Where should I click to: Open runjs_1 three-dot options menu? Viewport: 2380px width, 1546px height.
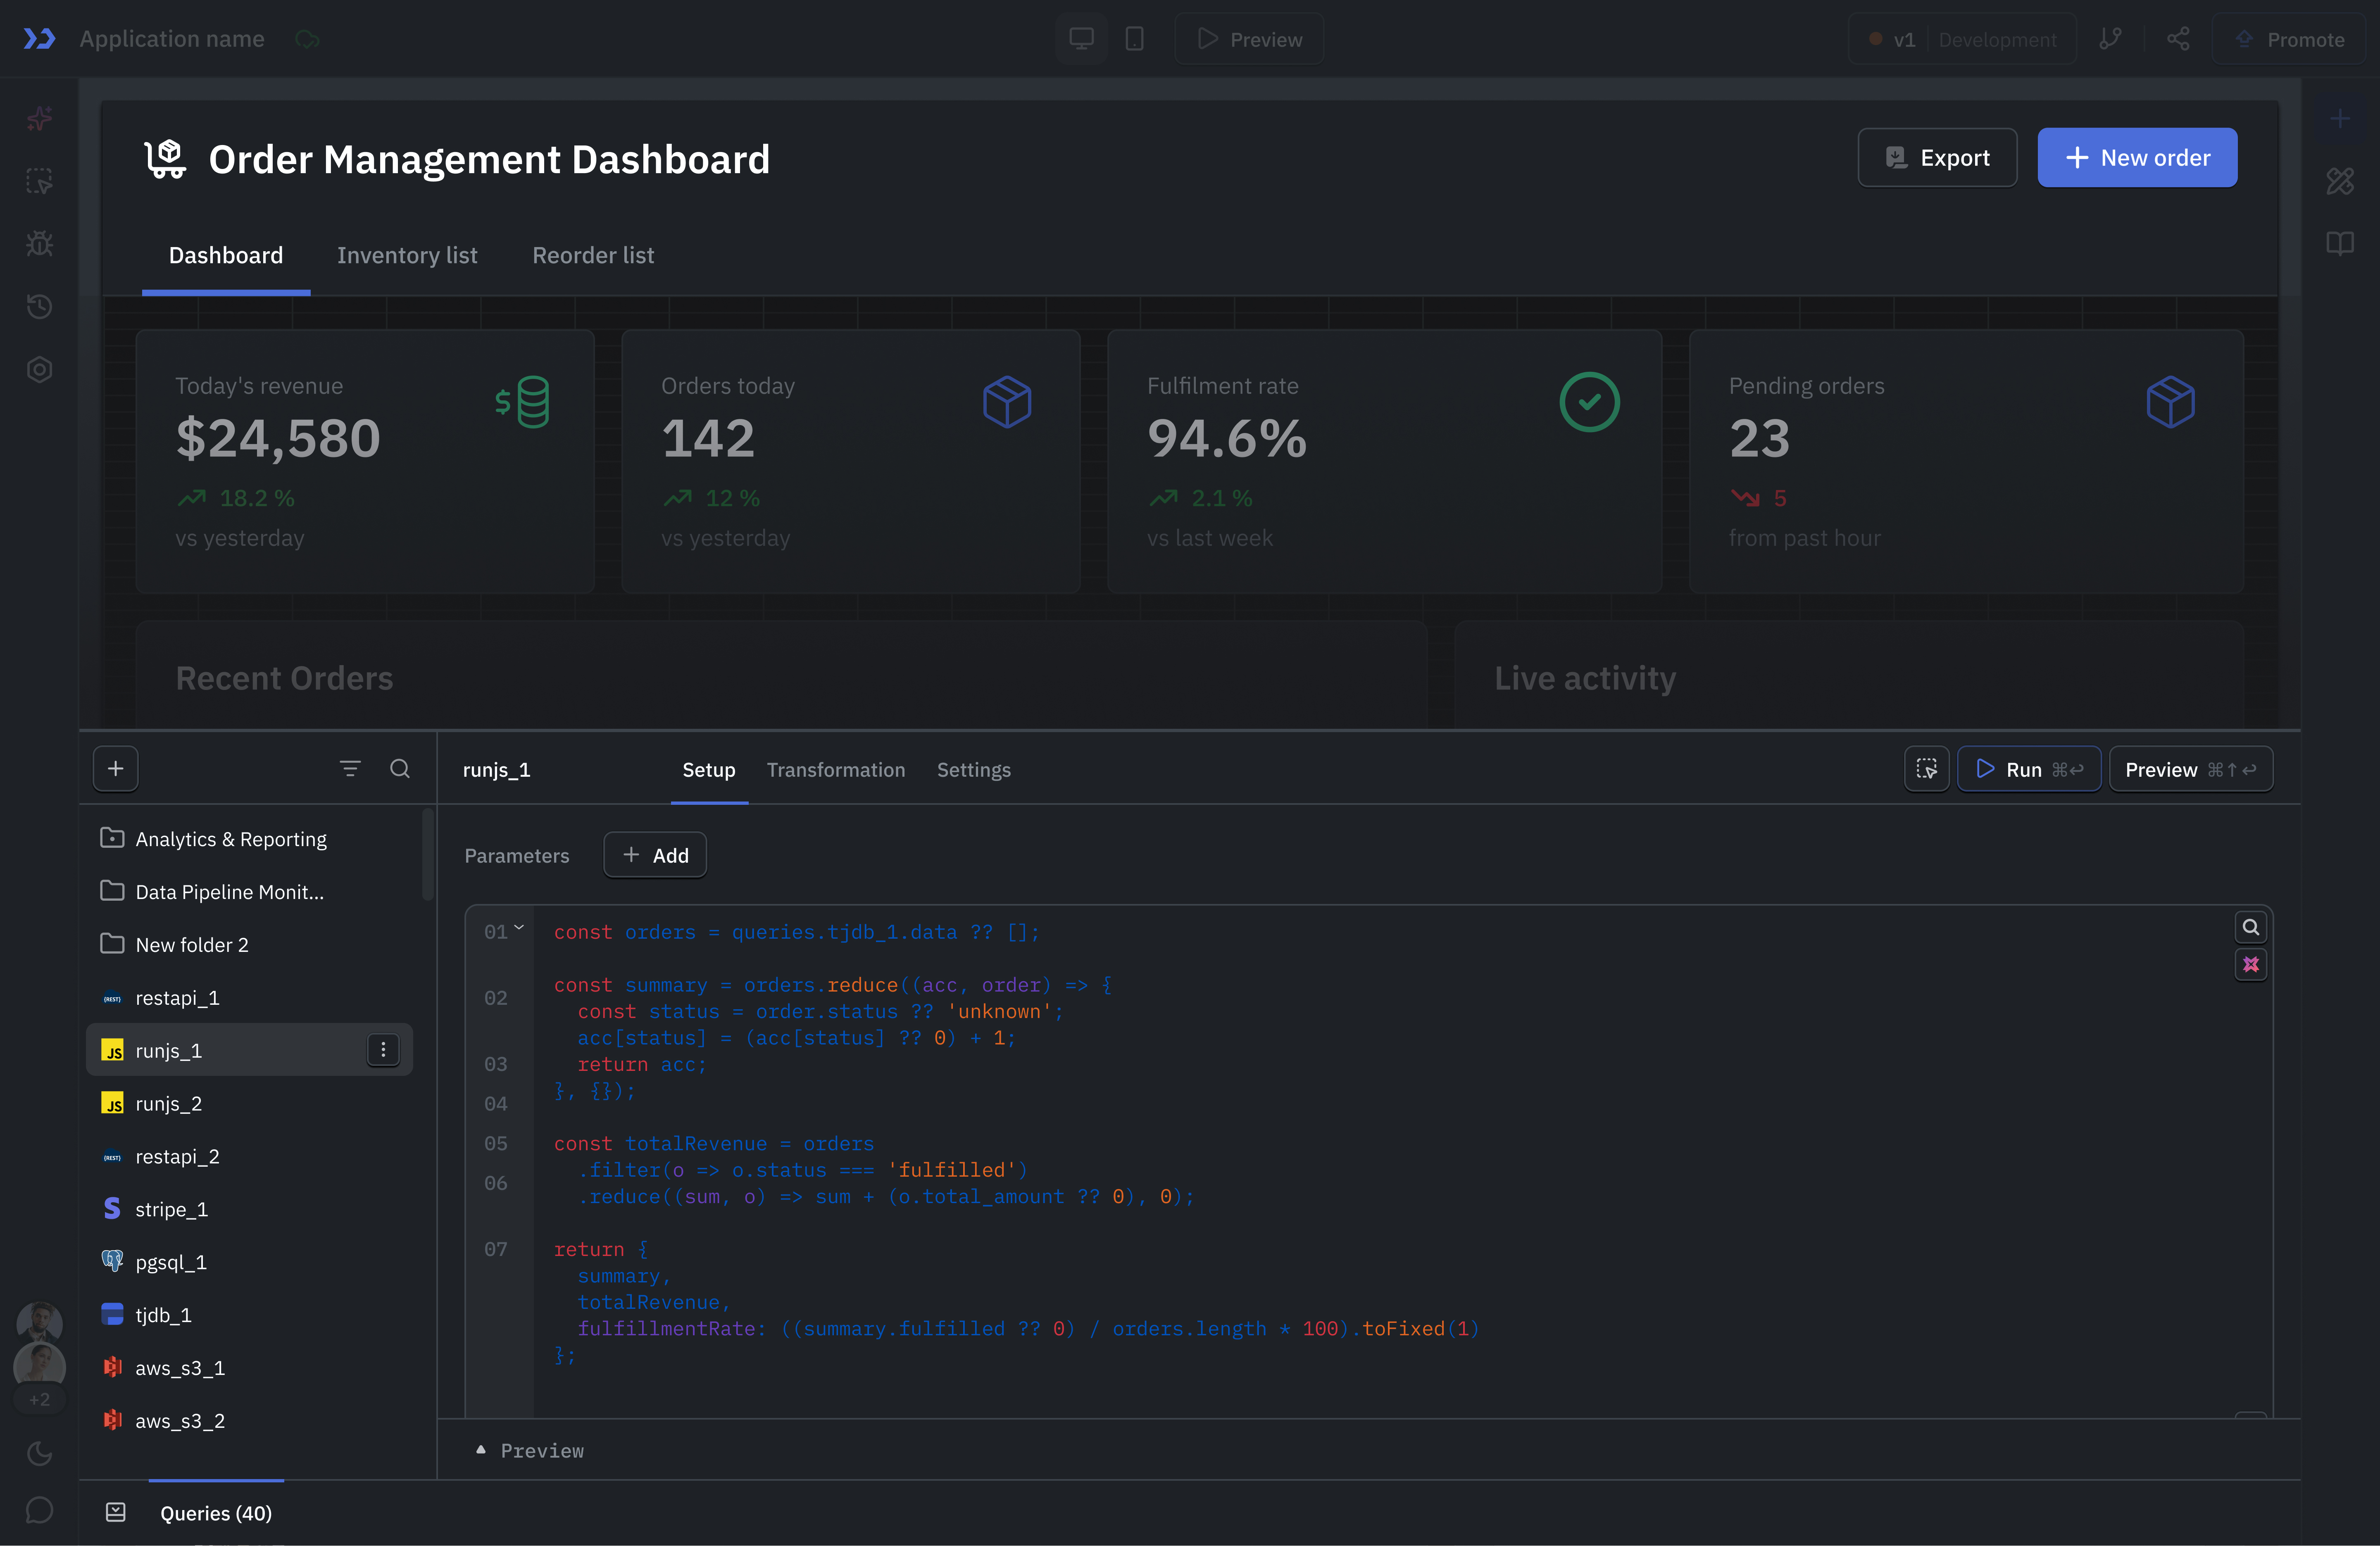(383, 1050)
